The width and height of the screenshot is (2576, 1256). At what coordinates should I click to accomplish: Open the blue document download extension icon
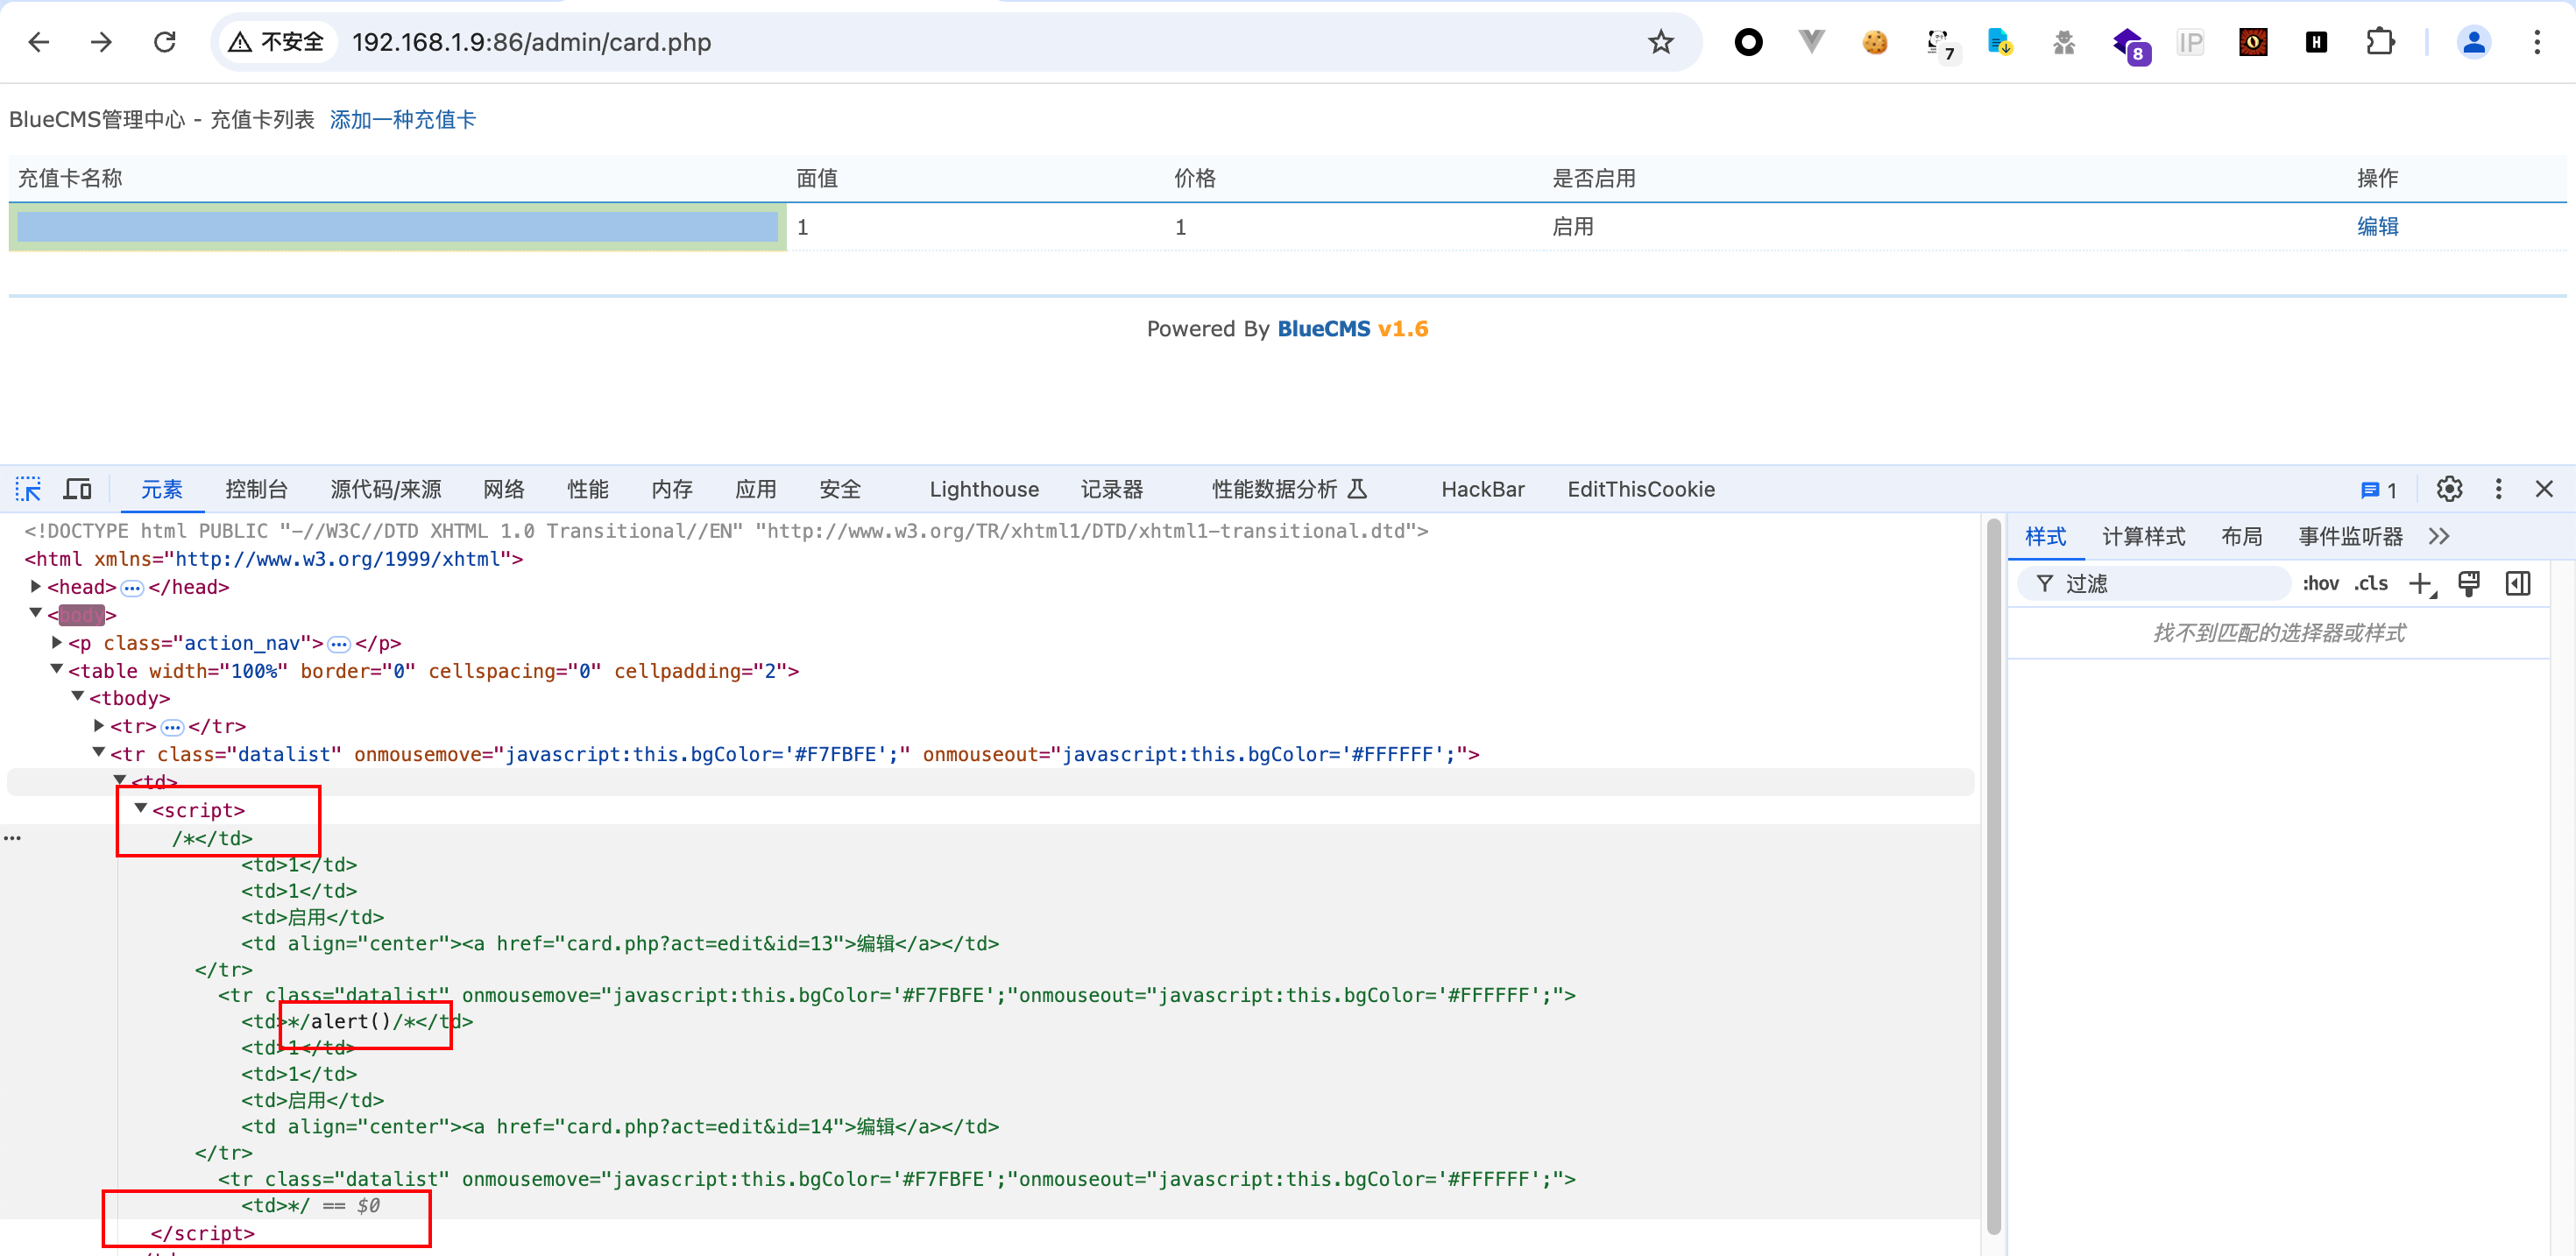point(2000,42)
